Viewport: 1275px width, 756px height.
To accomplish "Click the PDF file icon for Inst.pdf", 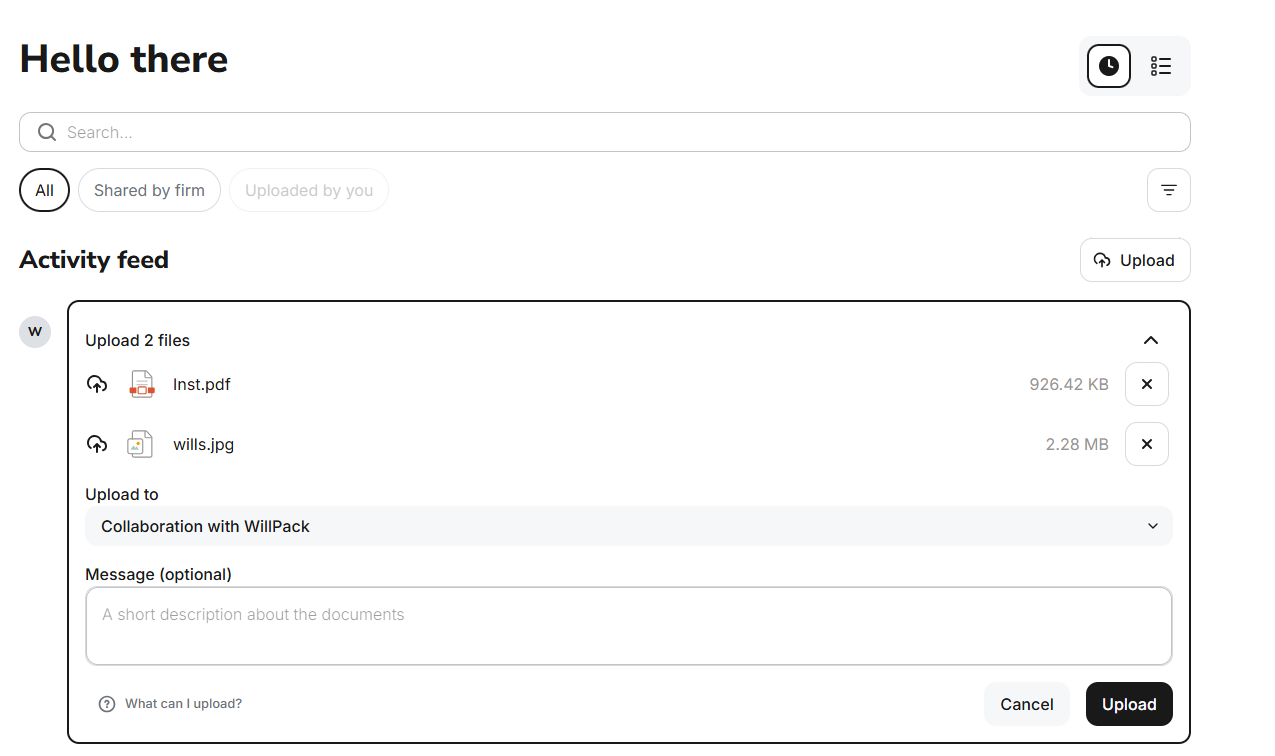I will point(142,384).
